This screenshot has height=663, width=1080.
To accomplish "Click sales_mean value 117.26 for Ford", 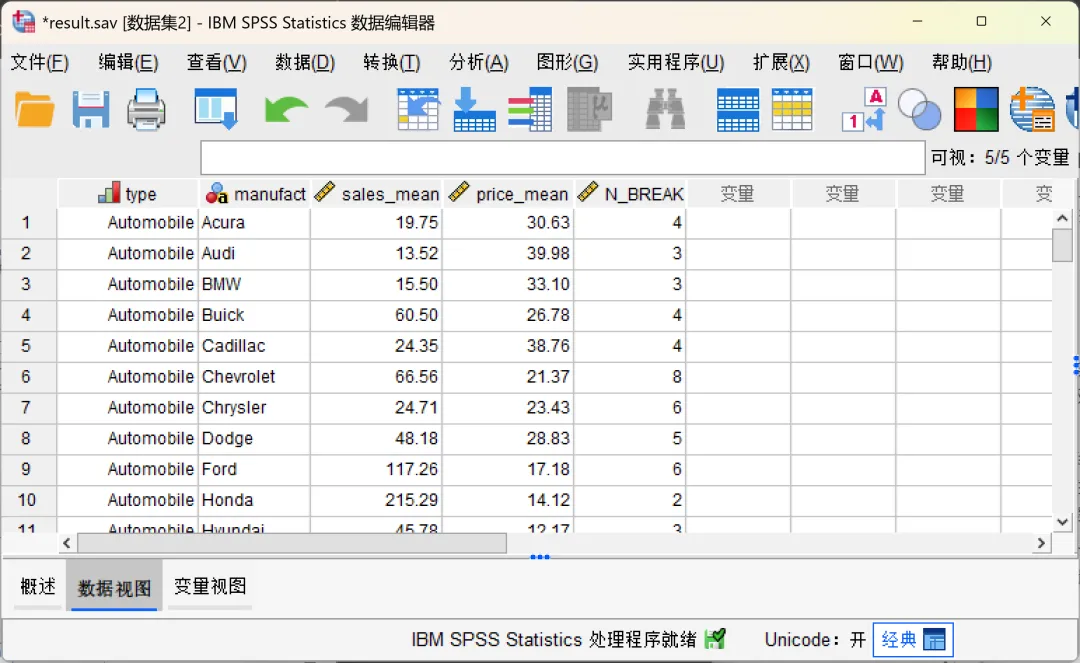I will coord(376,469).
